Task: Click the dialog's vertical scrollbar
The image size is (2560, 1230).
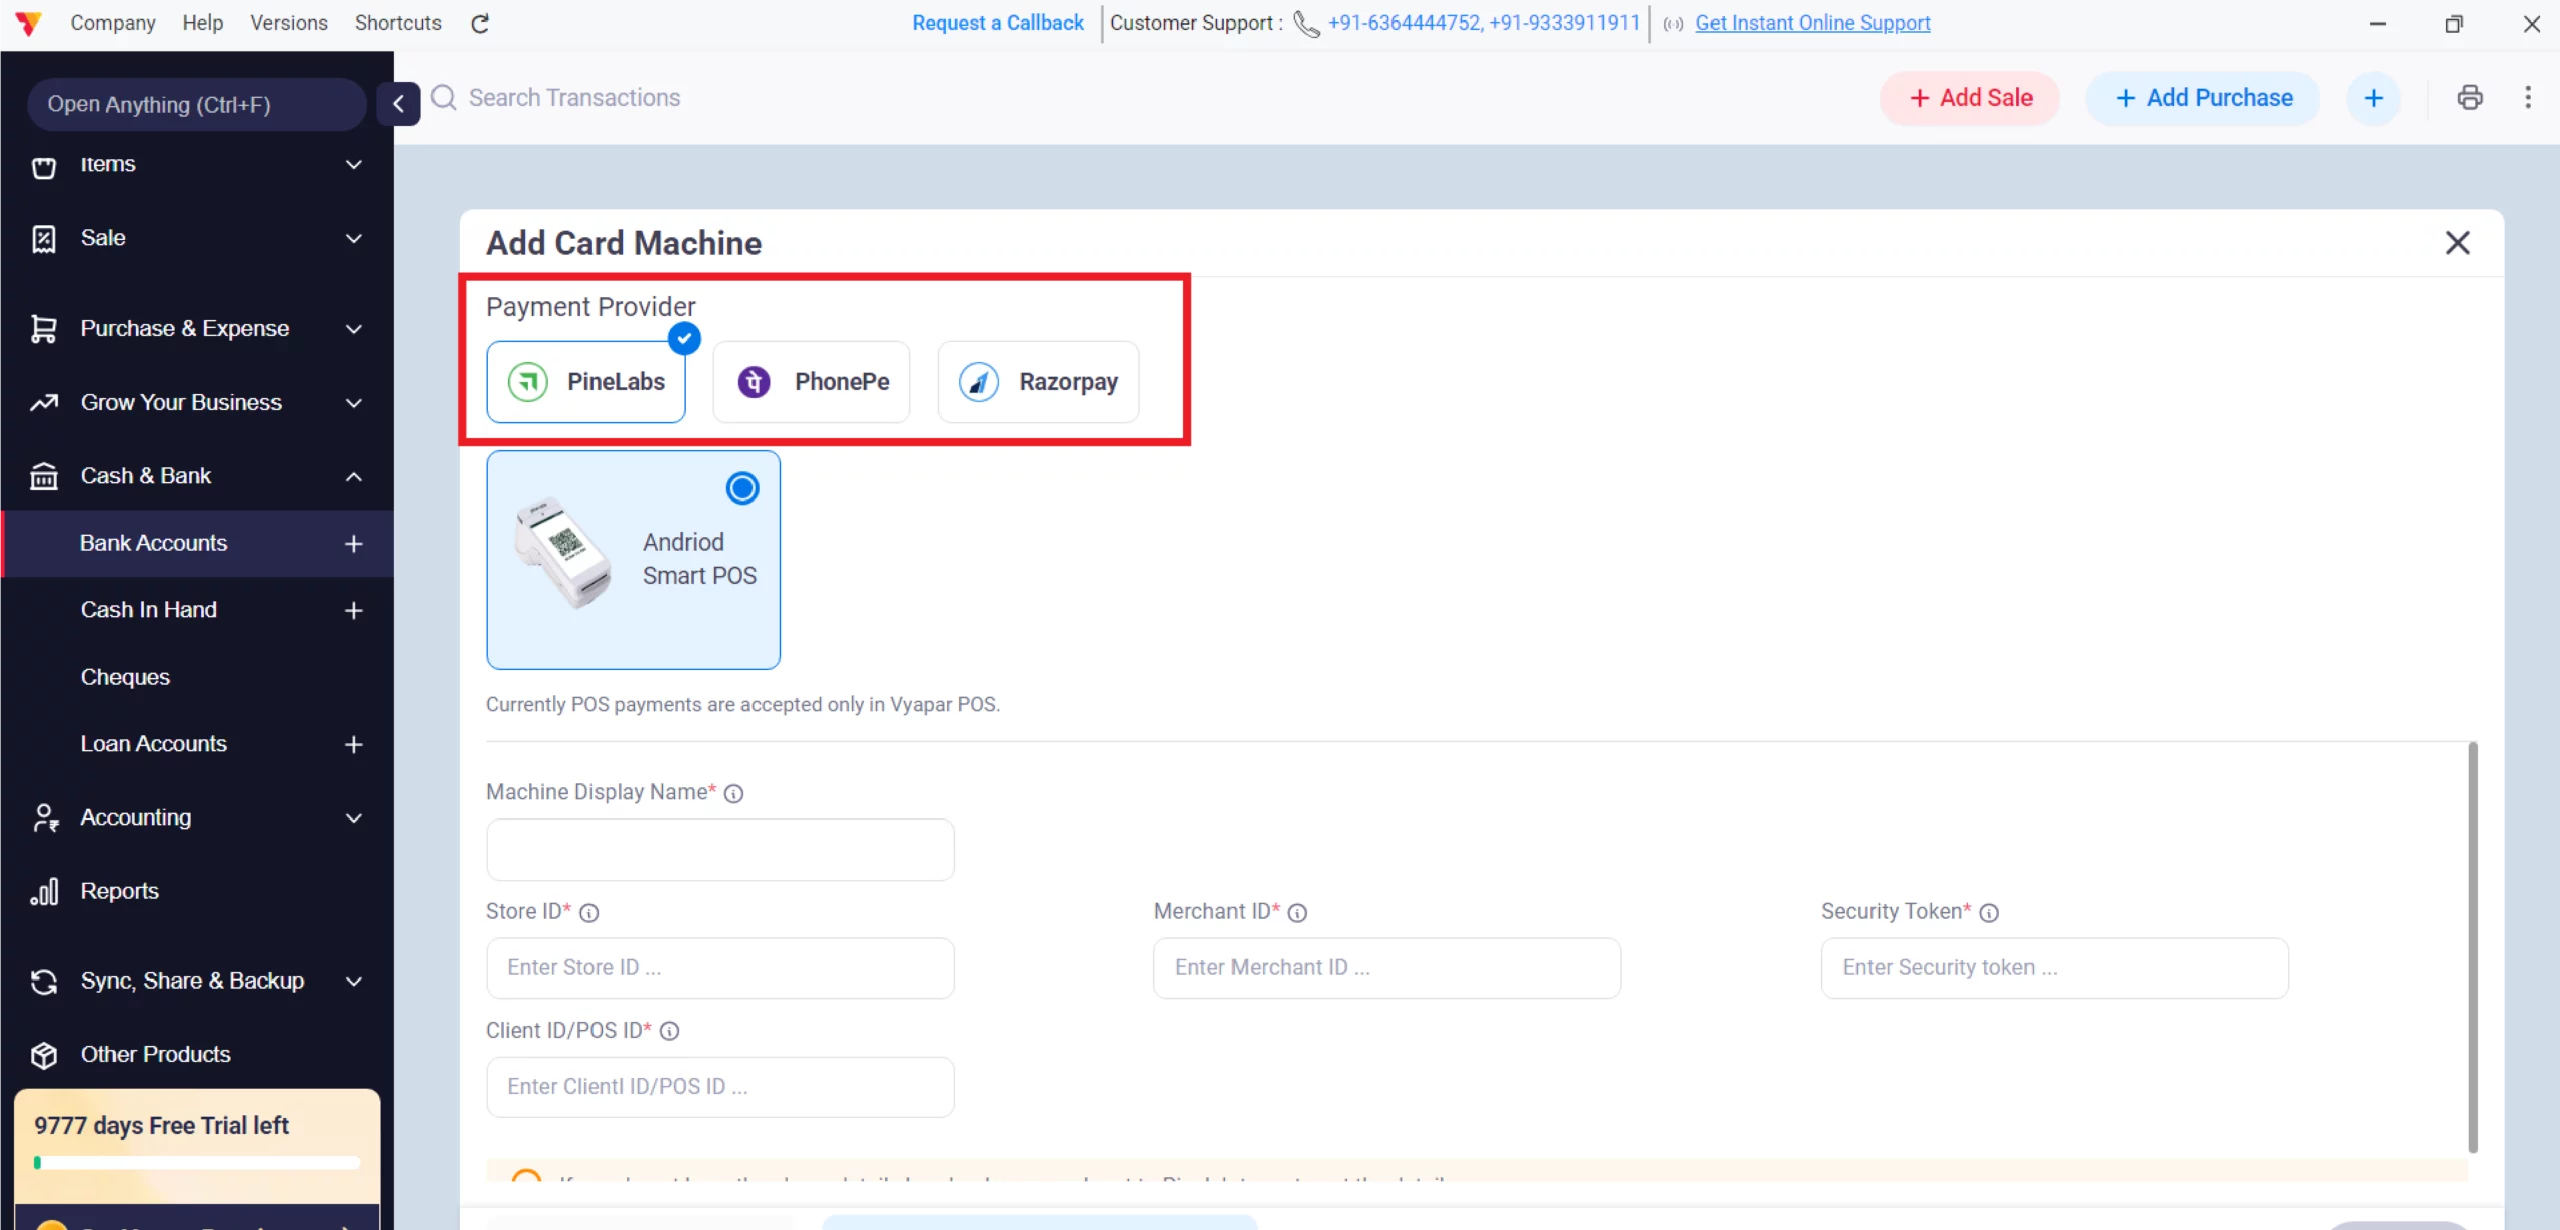Action: (2472, 948)
